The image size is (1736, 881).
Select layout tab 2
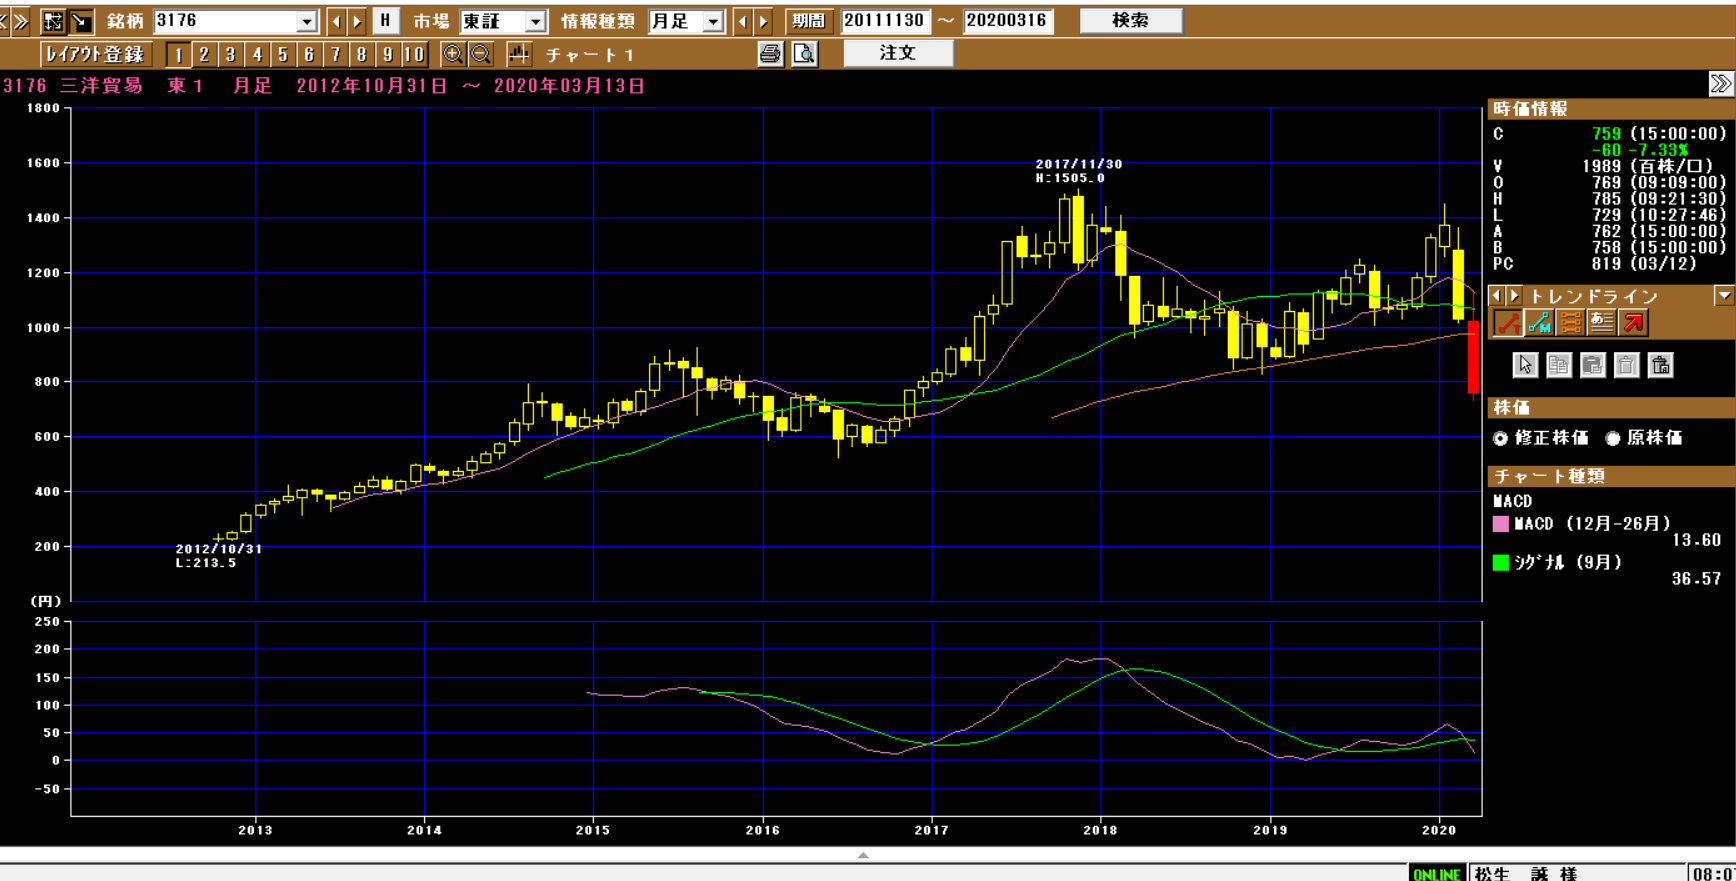coord(204,55)
